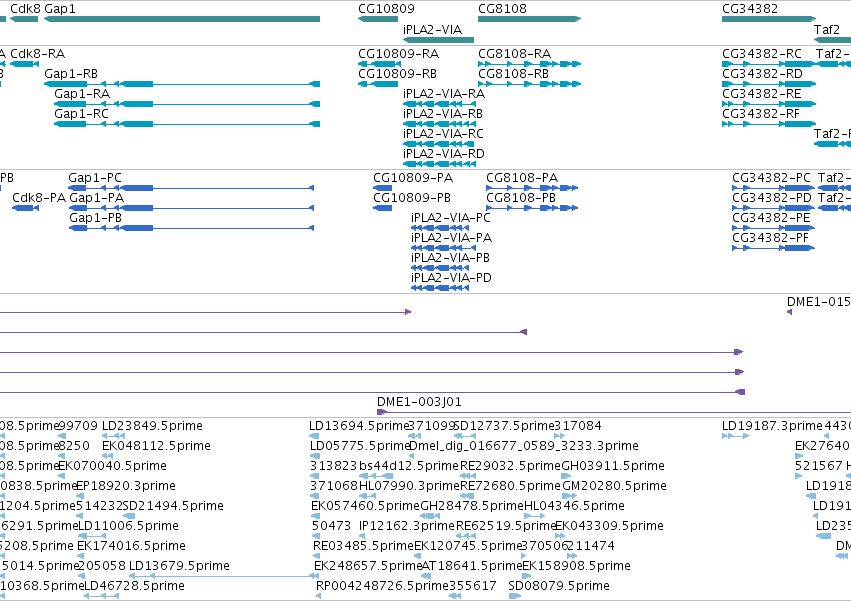
Task: Click transcript Cdk8-RA
Action: point(24,64)
